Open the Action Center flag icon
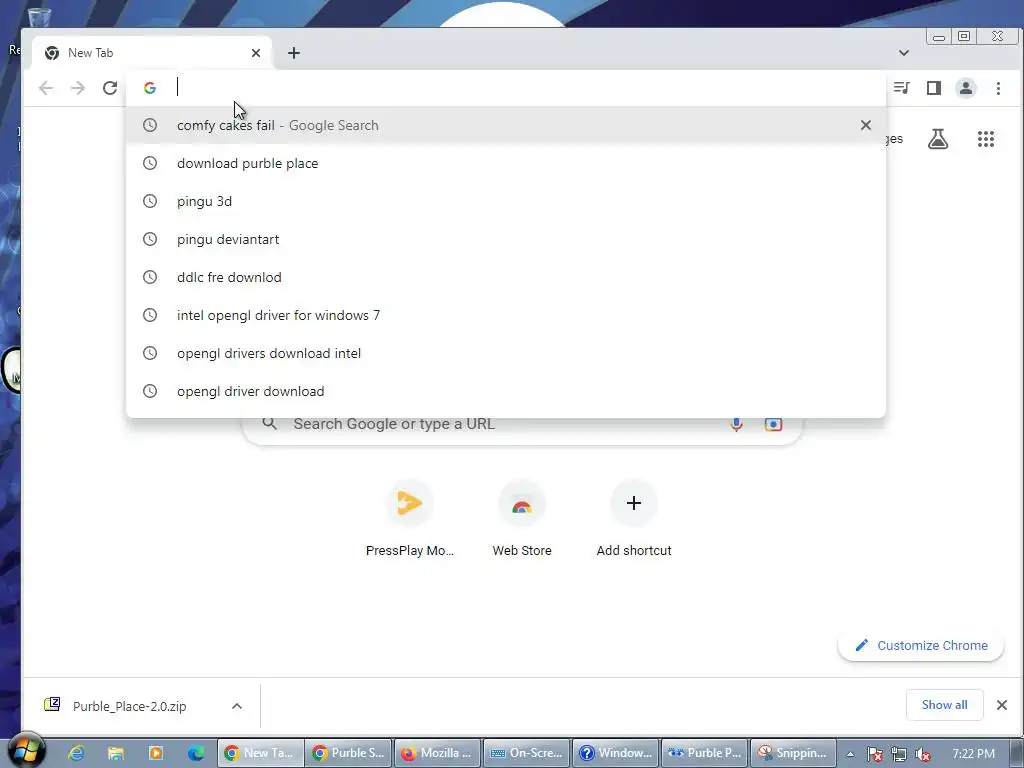1024x768 pixels. point(874,754)
